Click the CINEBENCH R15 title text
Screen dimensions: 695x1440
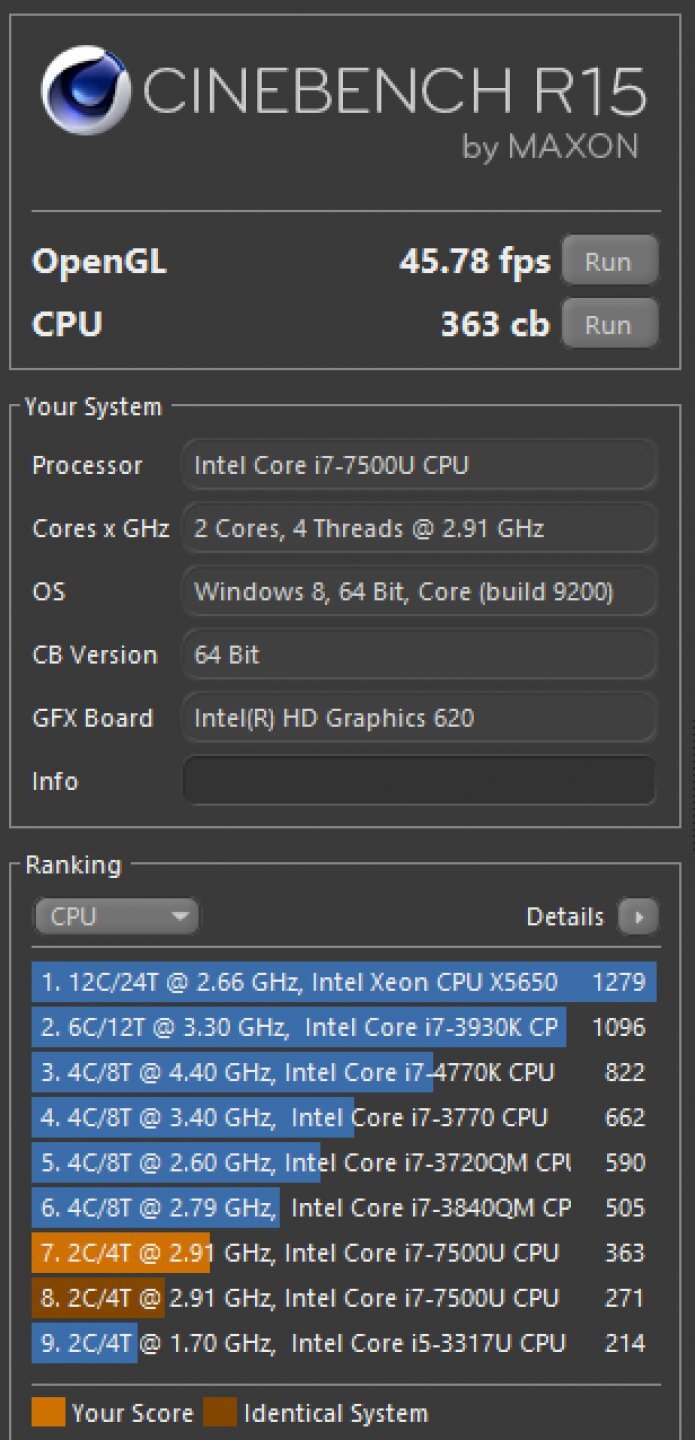click(x=400, y=90)
